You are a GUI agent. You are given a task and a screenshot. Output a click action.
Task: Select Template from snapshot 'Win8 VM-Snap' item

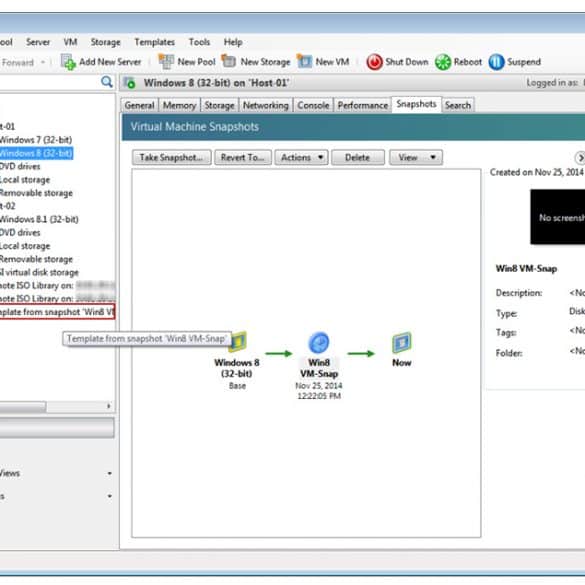pos(57,312)
